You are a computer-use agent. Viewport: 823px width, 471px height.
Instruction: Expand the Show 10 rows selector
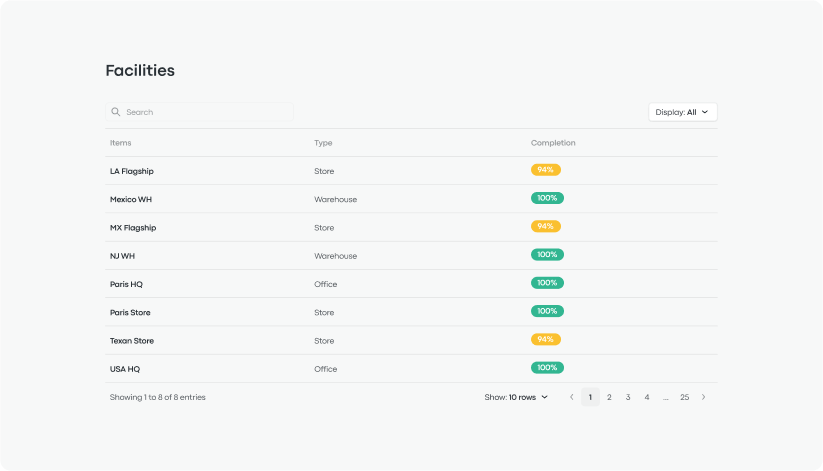(x=517, y=397)
